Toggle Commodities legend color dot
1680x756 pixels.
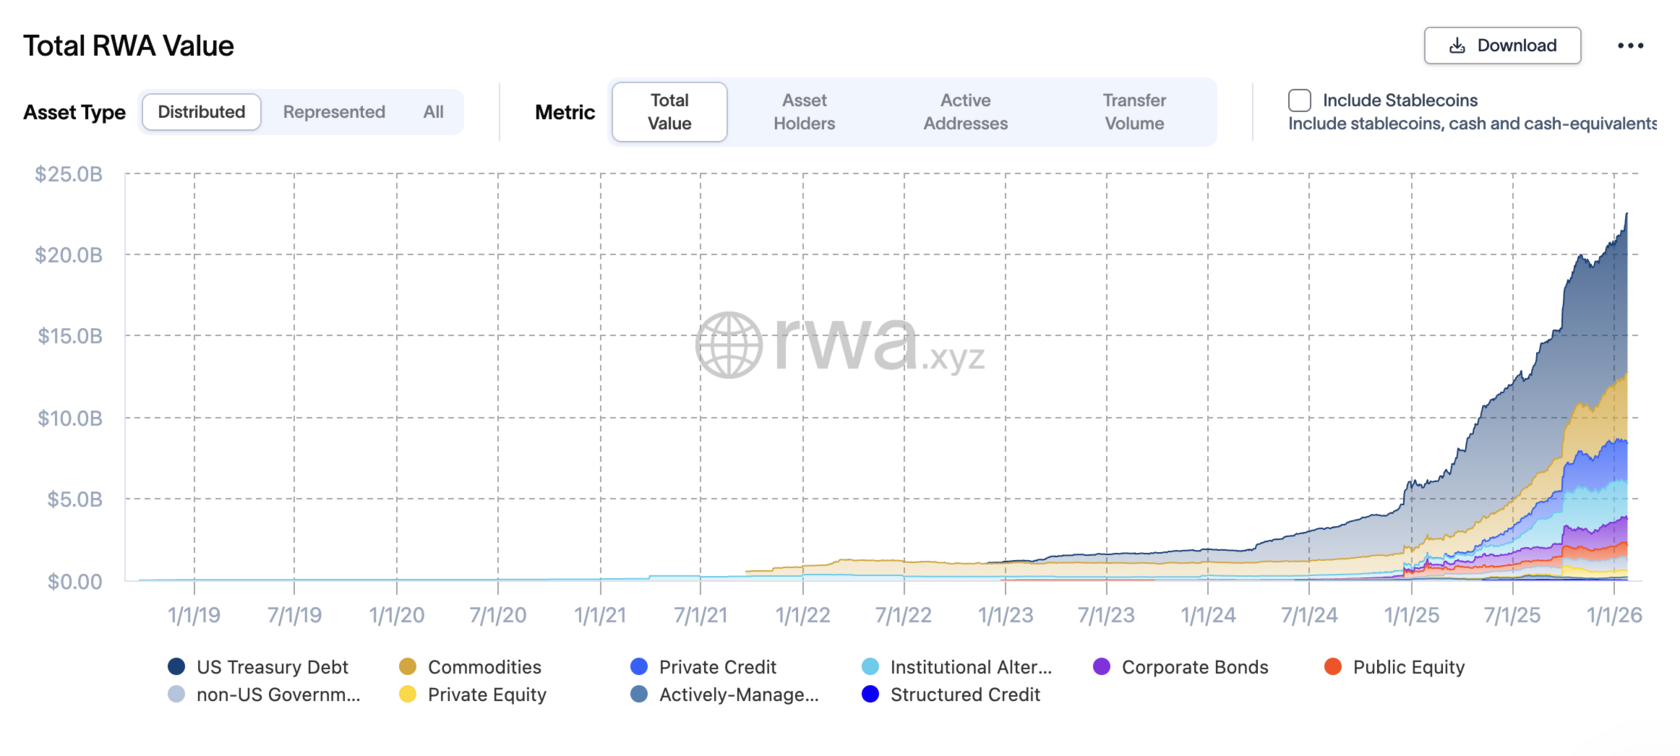[x=408, y=667]
